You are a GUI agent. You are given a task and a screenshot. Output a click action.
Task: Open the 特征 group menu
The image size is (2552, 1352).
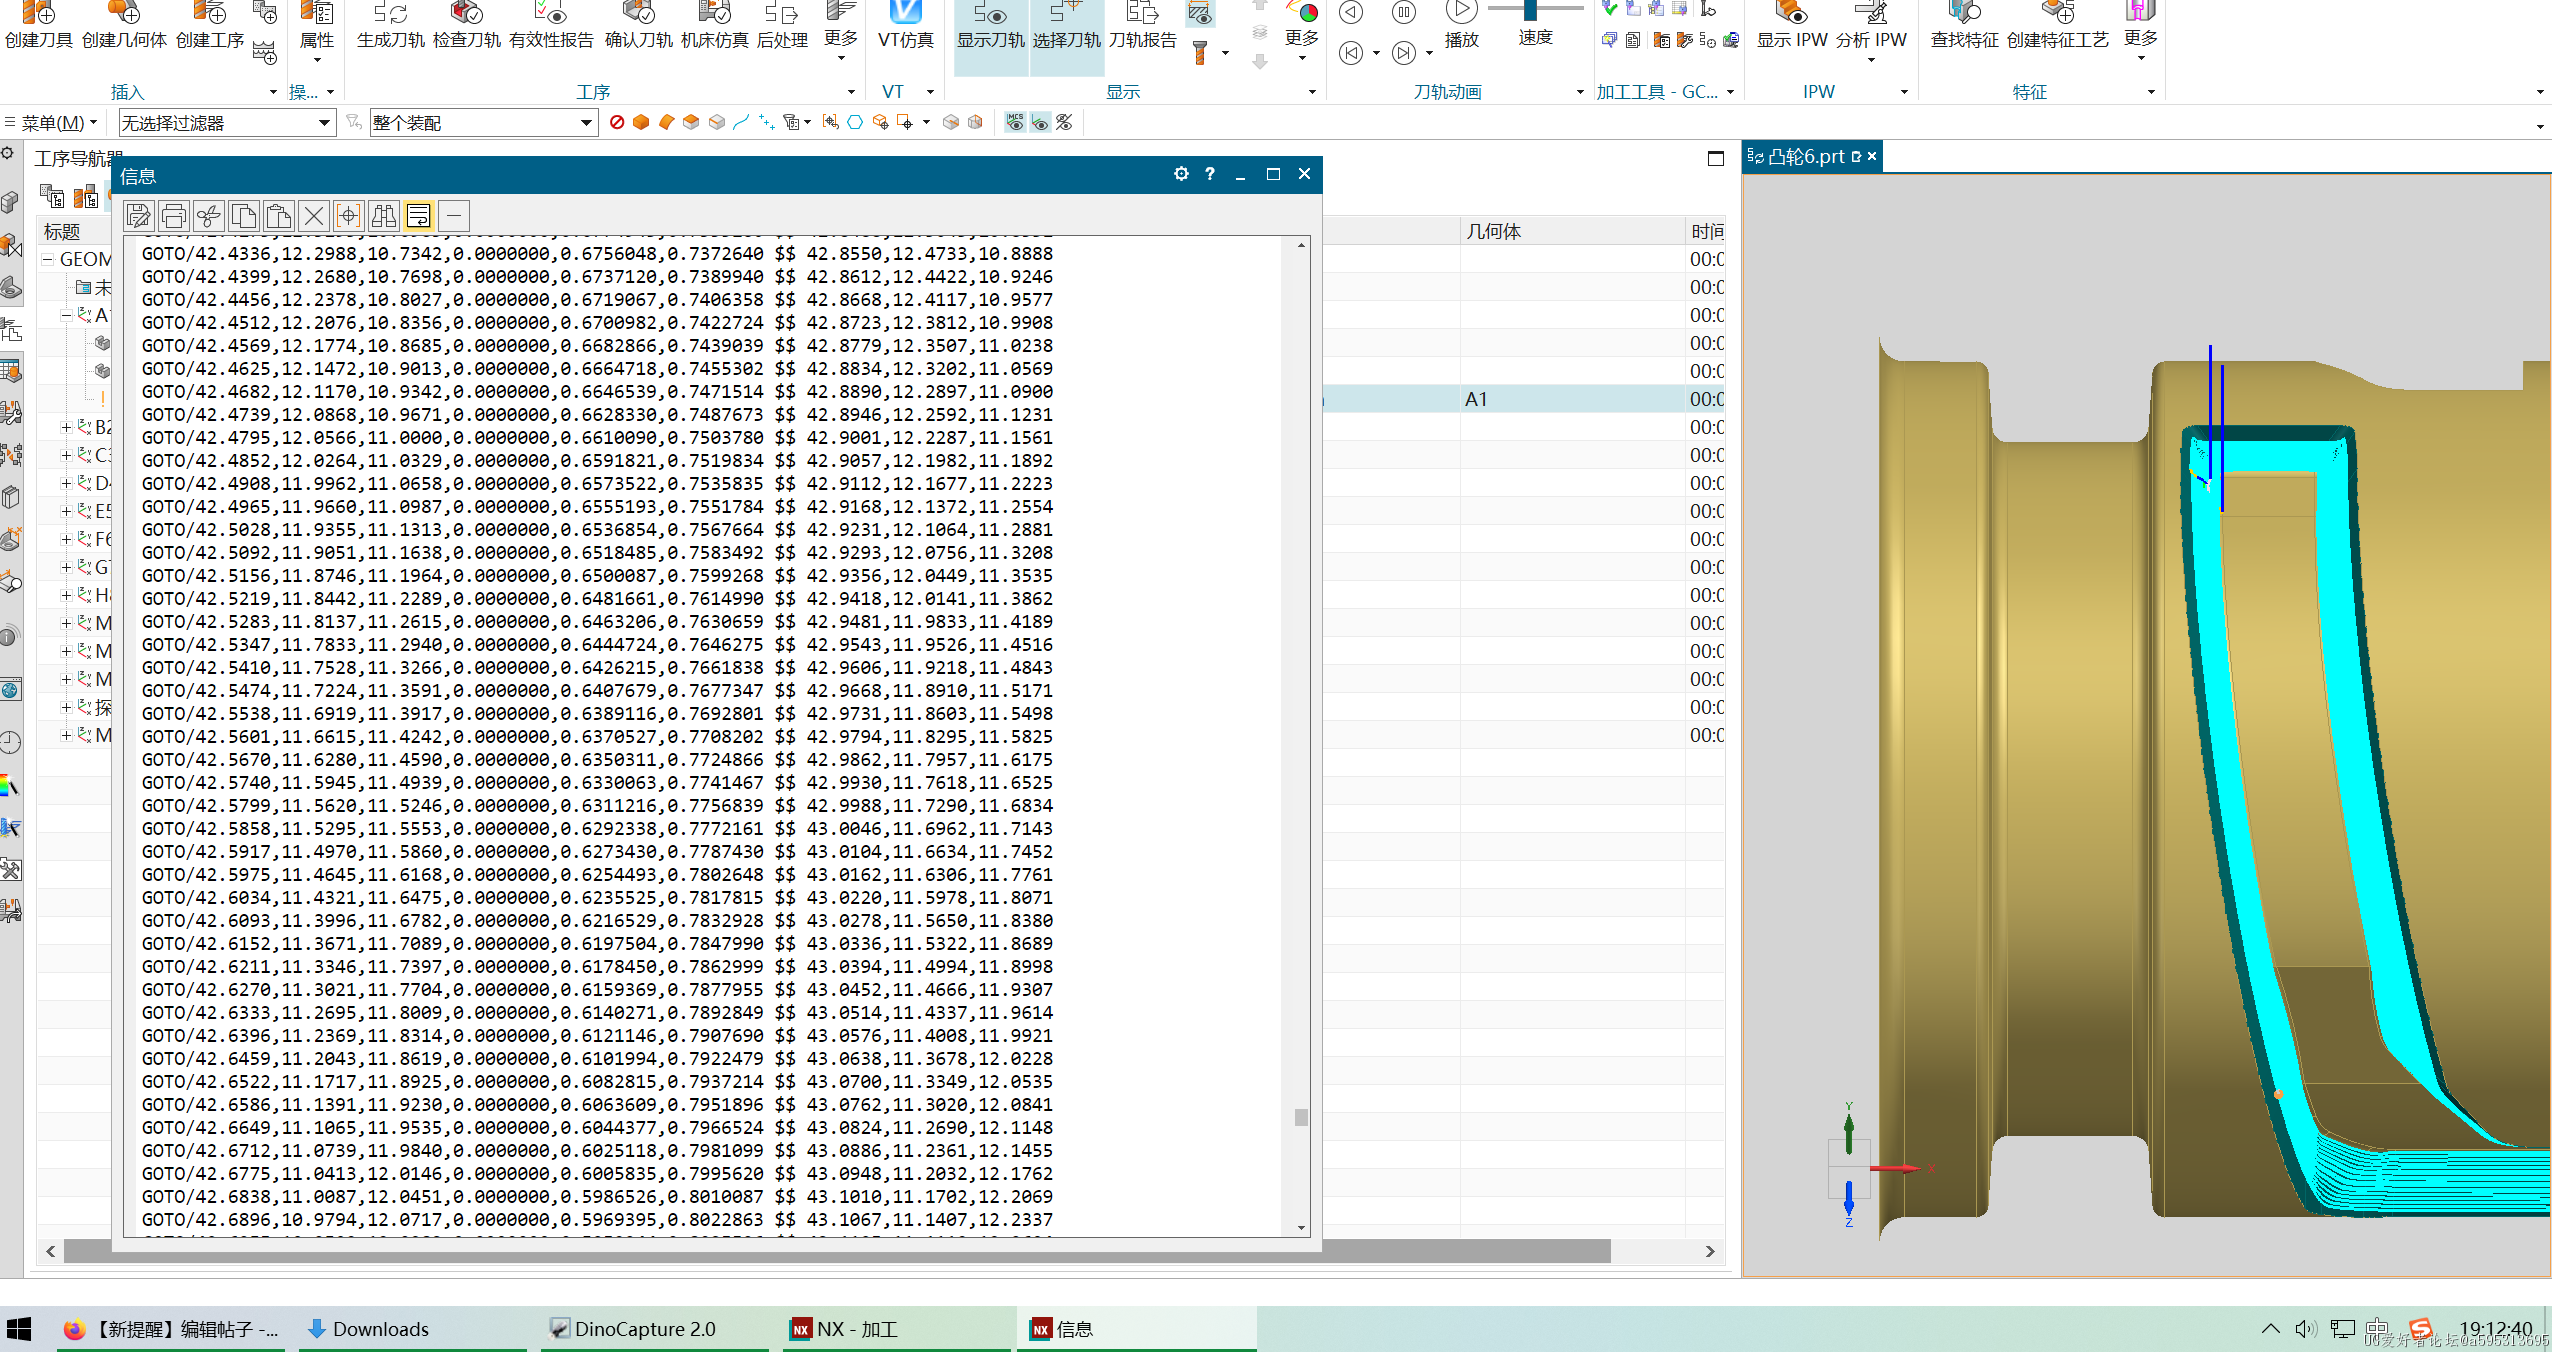(x=2151, y=92)
